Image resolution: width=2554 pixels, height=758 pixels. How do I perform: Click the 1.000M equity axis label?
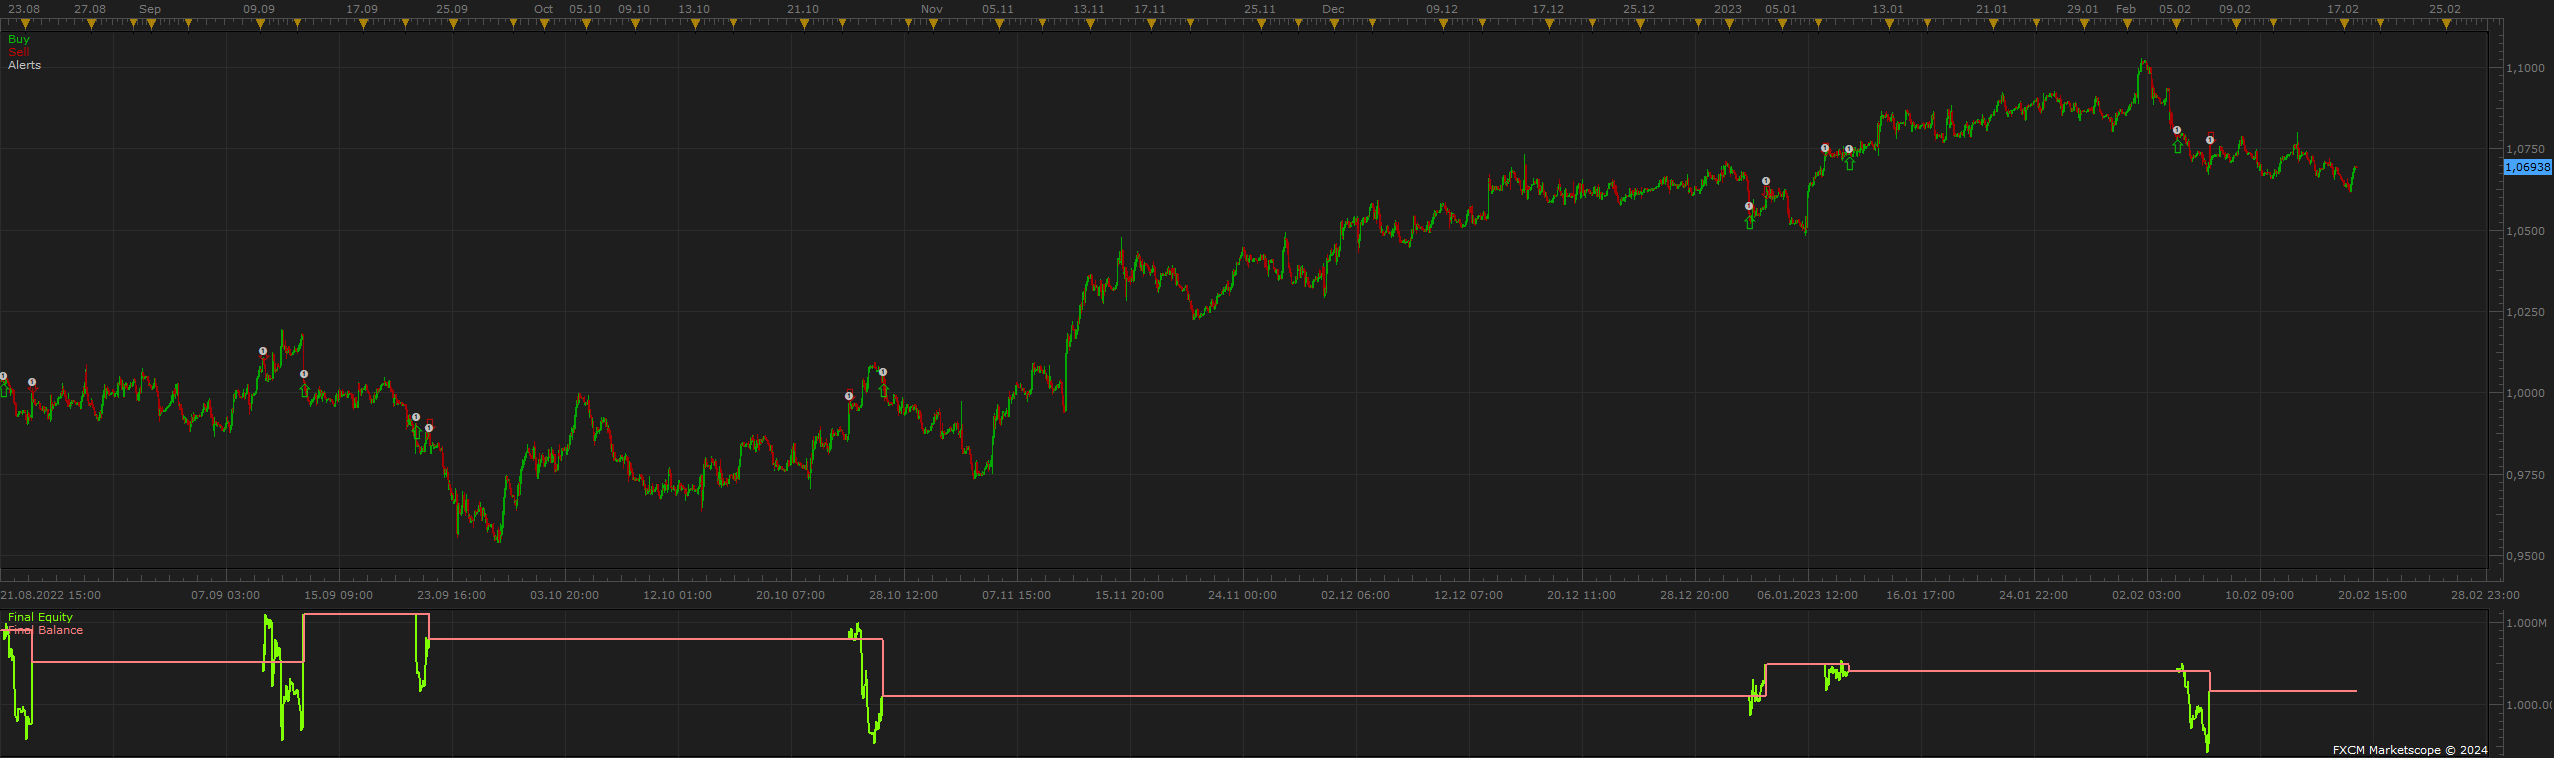pos(2526,623)
